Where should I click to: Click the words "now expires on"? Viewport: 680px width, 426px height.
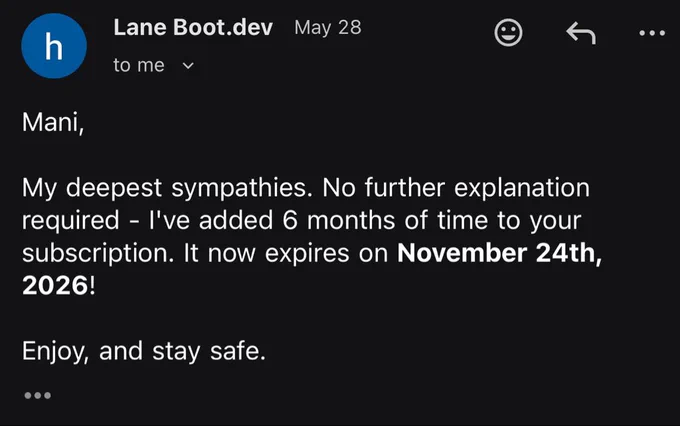pos(298,254)
